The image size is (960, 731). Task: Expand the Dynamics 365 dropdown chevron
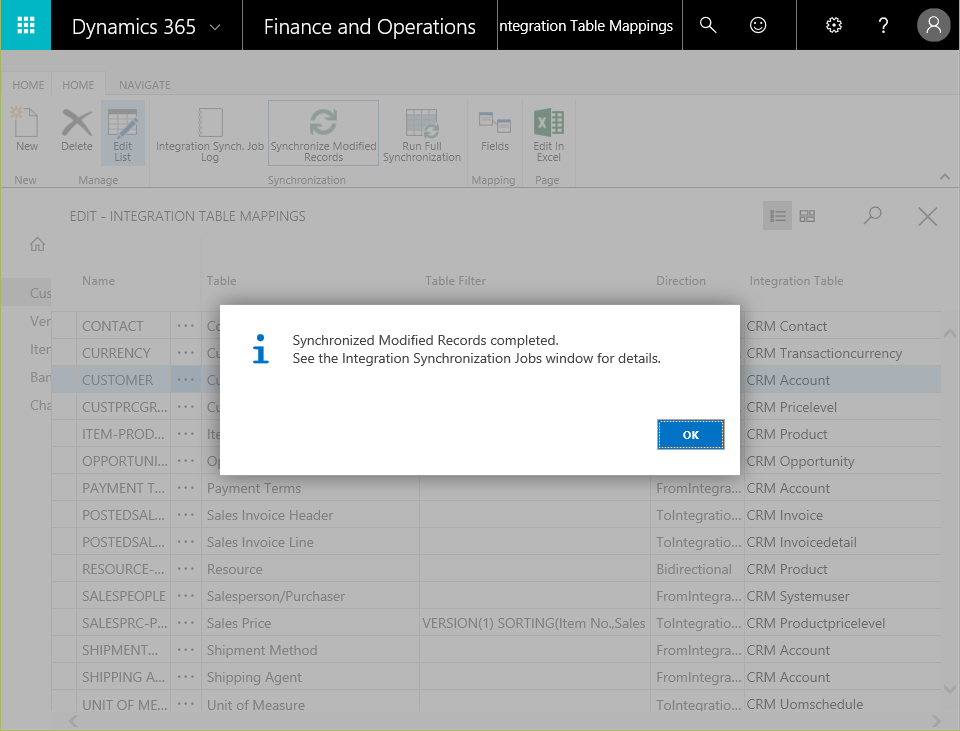tap(215, 27)
